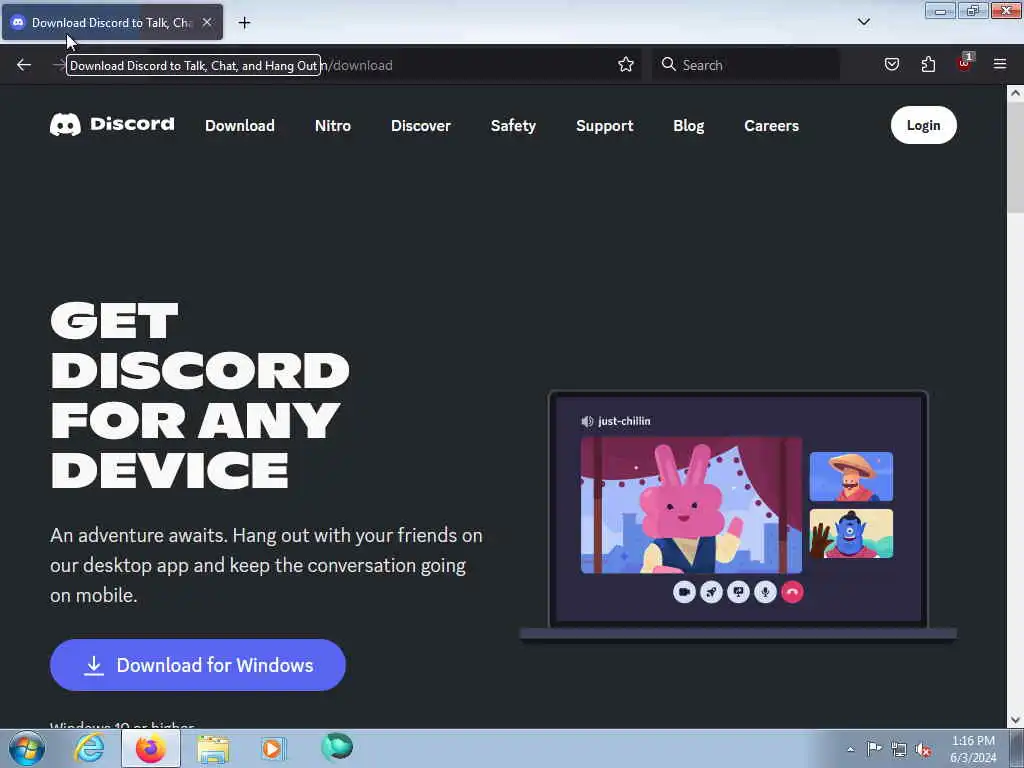Click the Login button
The height and width of the screenshot is (768, 1024).
(x=923, y=125)
